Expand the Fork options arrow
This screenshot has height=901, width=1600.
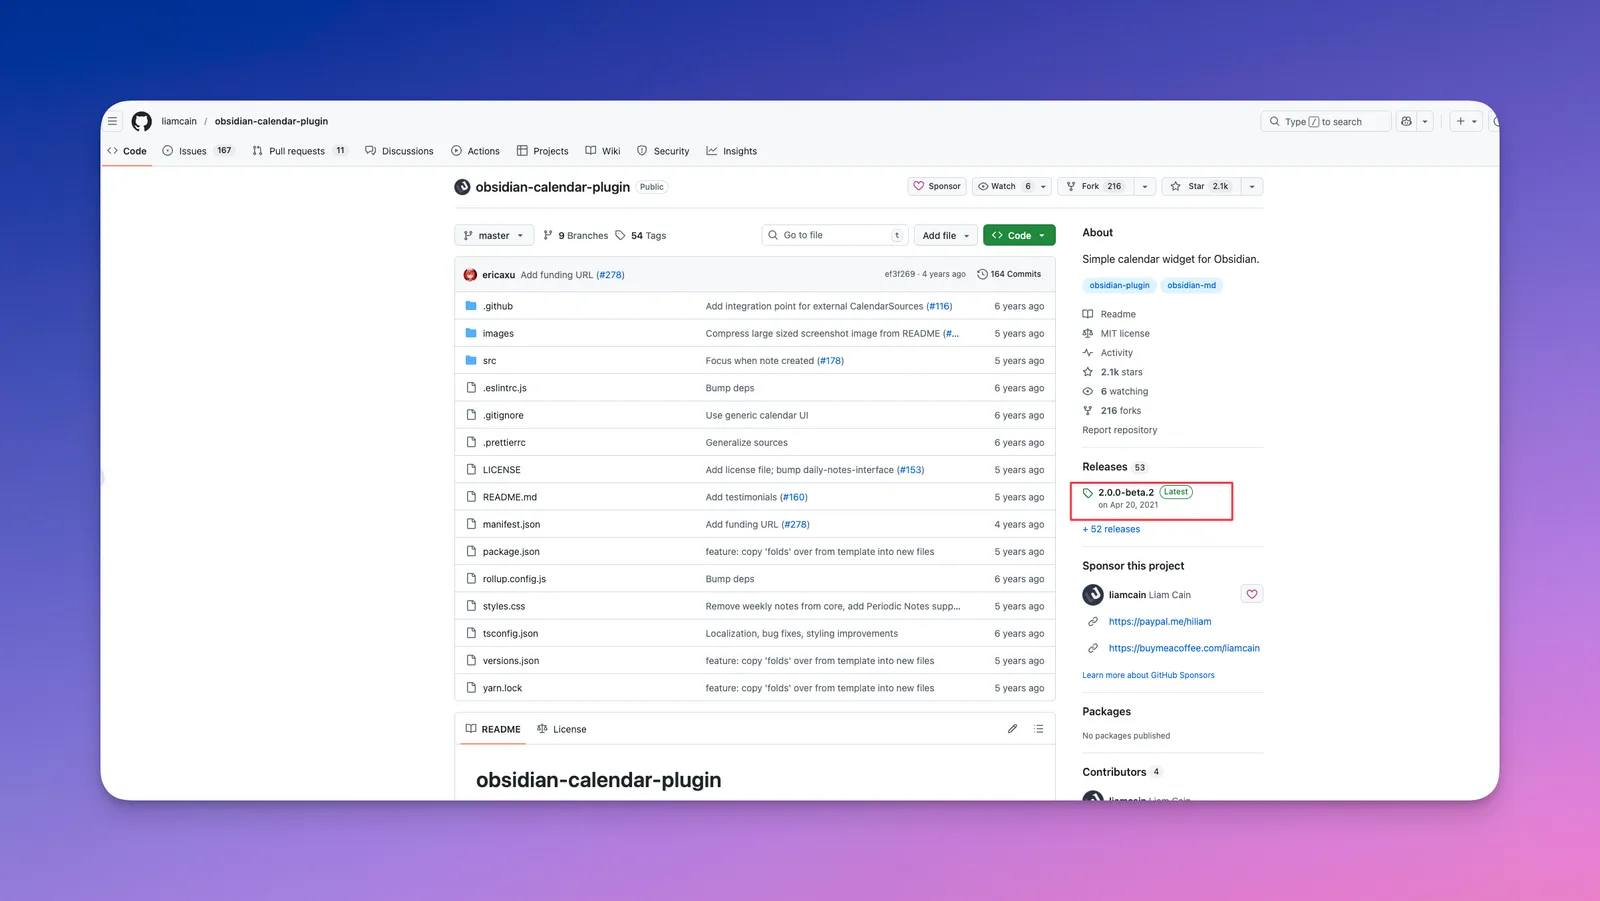pos(1144,187)
